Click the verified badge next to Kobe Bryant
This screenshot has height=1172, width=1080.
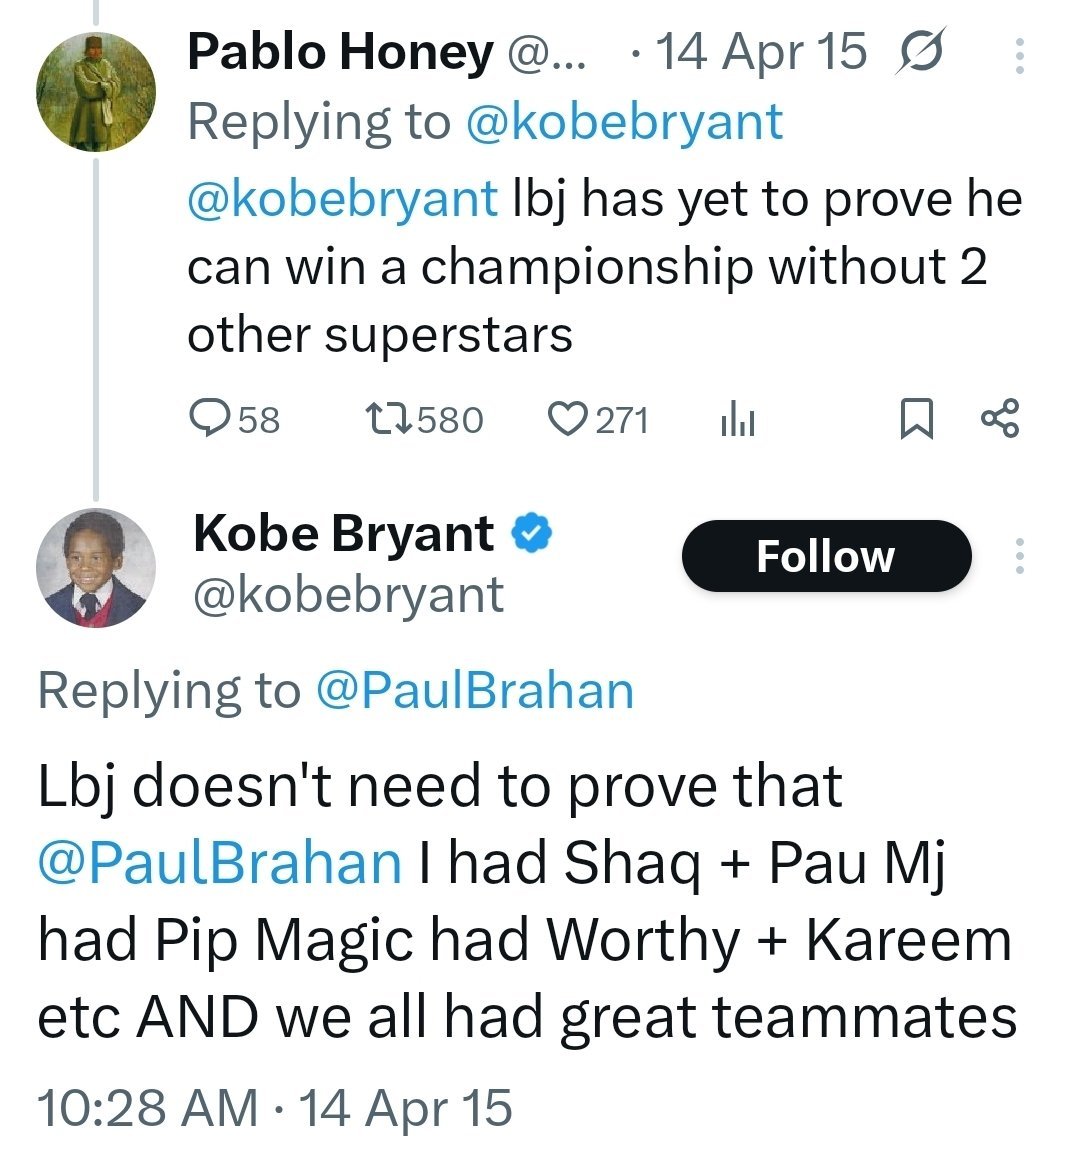pos(531,534)
